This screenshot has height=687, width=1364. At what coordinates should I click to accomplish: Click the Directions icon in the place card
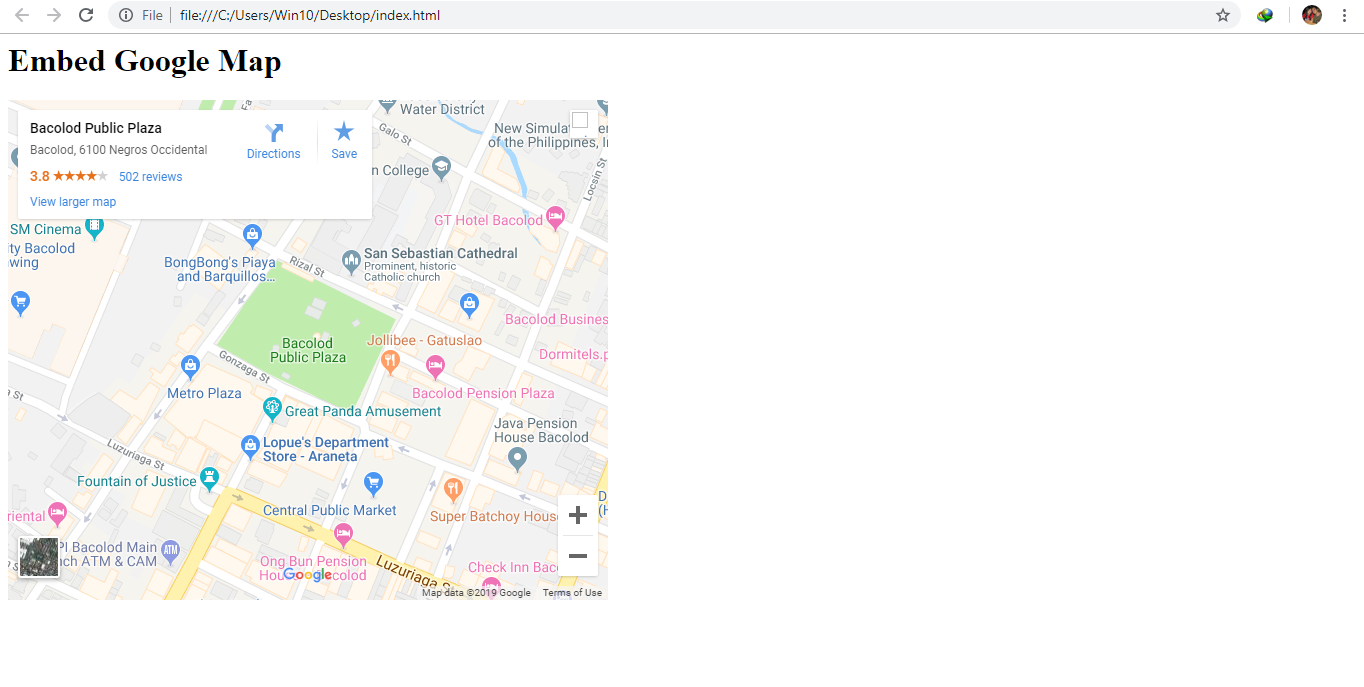point(274,133)
